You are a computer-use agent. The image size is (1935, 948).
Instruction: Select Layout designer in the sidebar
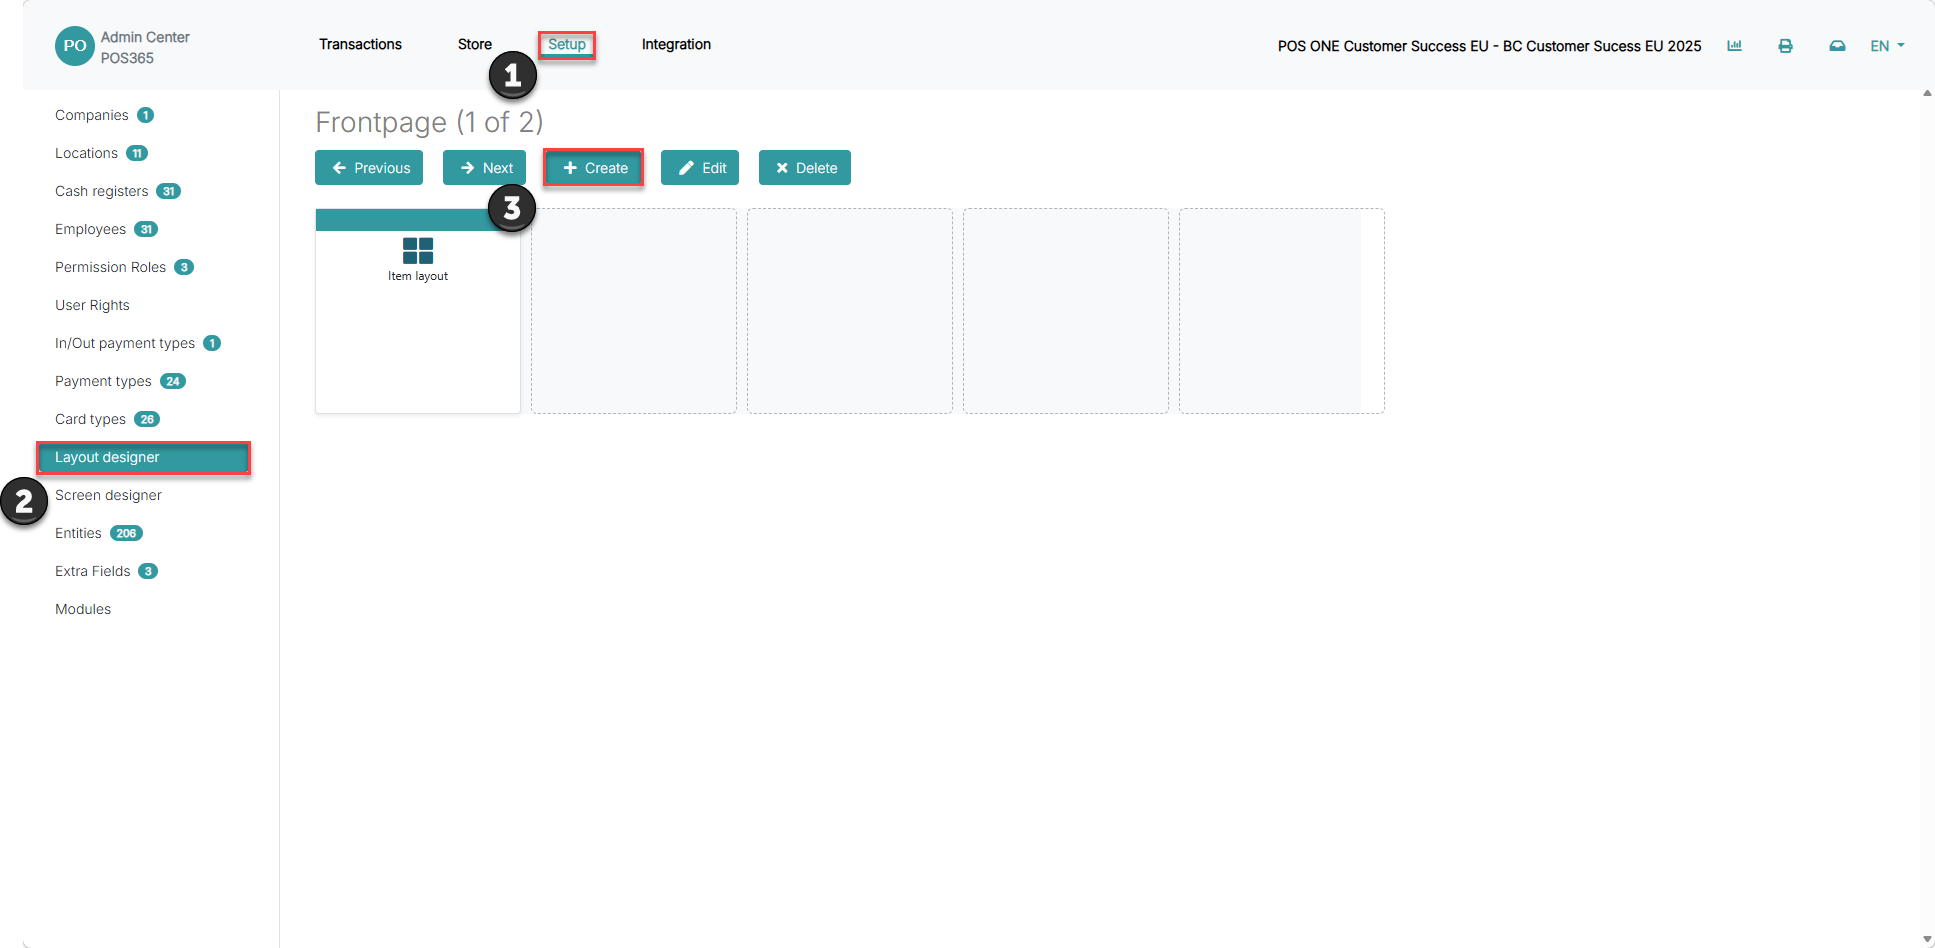(144, 457)
